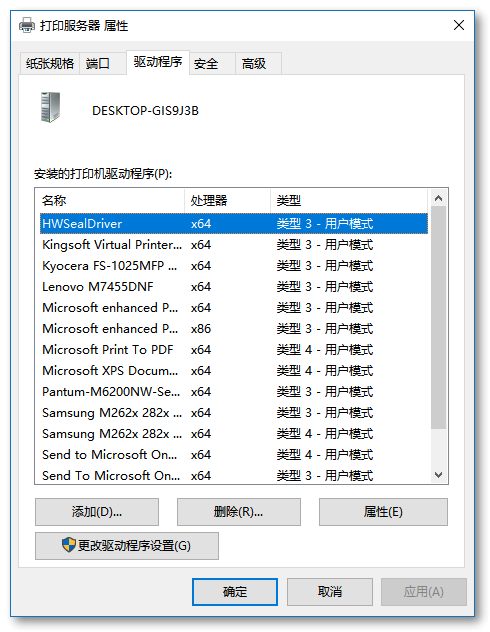Click the 类型 4 - 用户模式 cell of Microsoft Print To PDF
This screenshot has height=632, width=490.
tap(325, 349)
